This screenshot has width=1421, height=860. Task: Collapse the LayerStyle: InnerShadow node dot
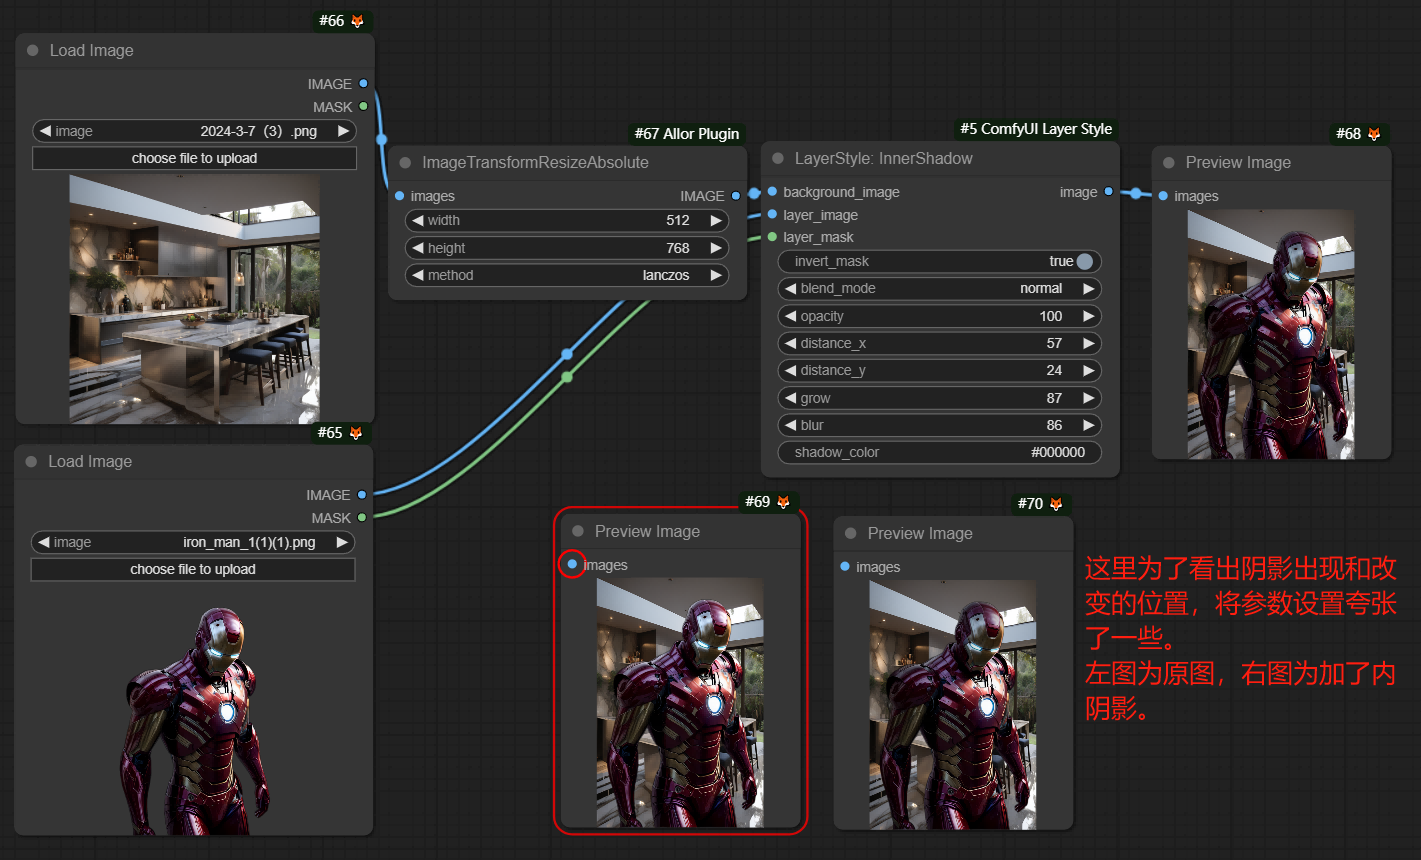click(x=777, y=159)
